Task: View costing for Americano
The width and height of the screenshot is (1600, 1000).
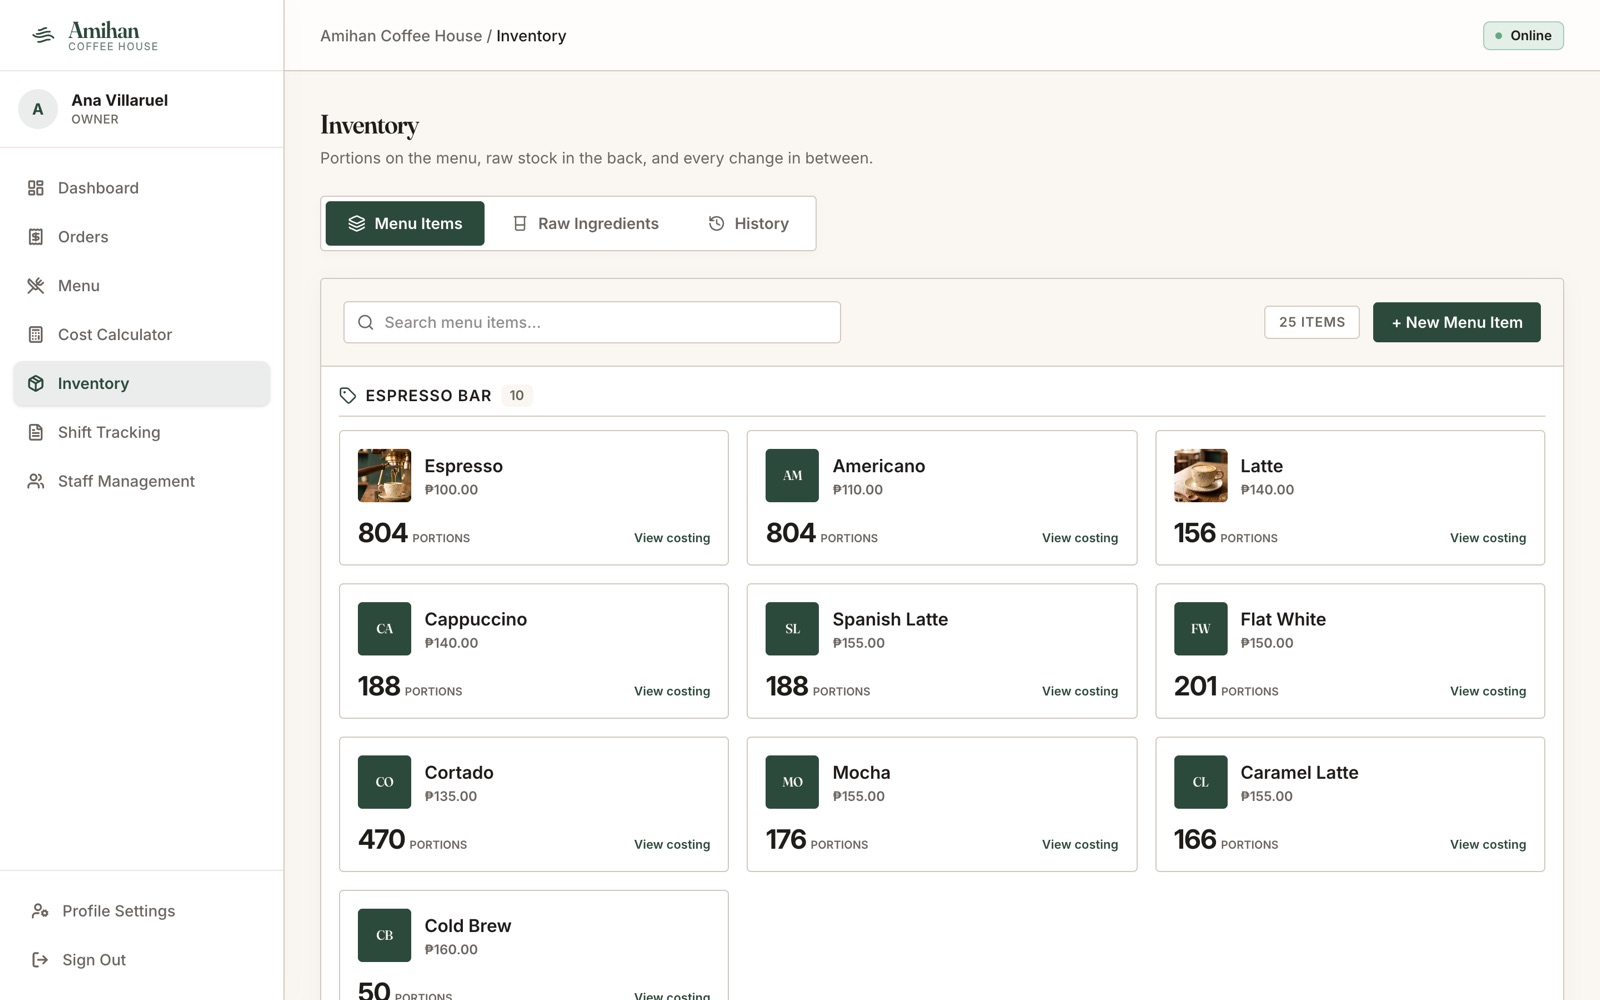Action: [1080, 538]
